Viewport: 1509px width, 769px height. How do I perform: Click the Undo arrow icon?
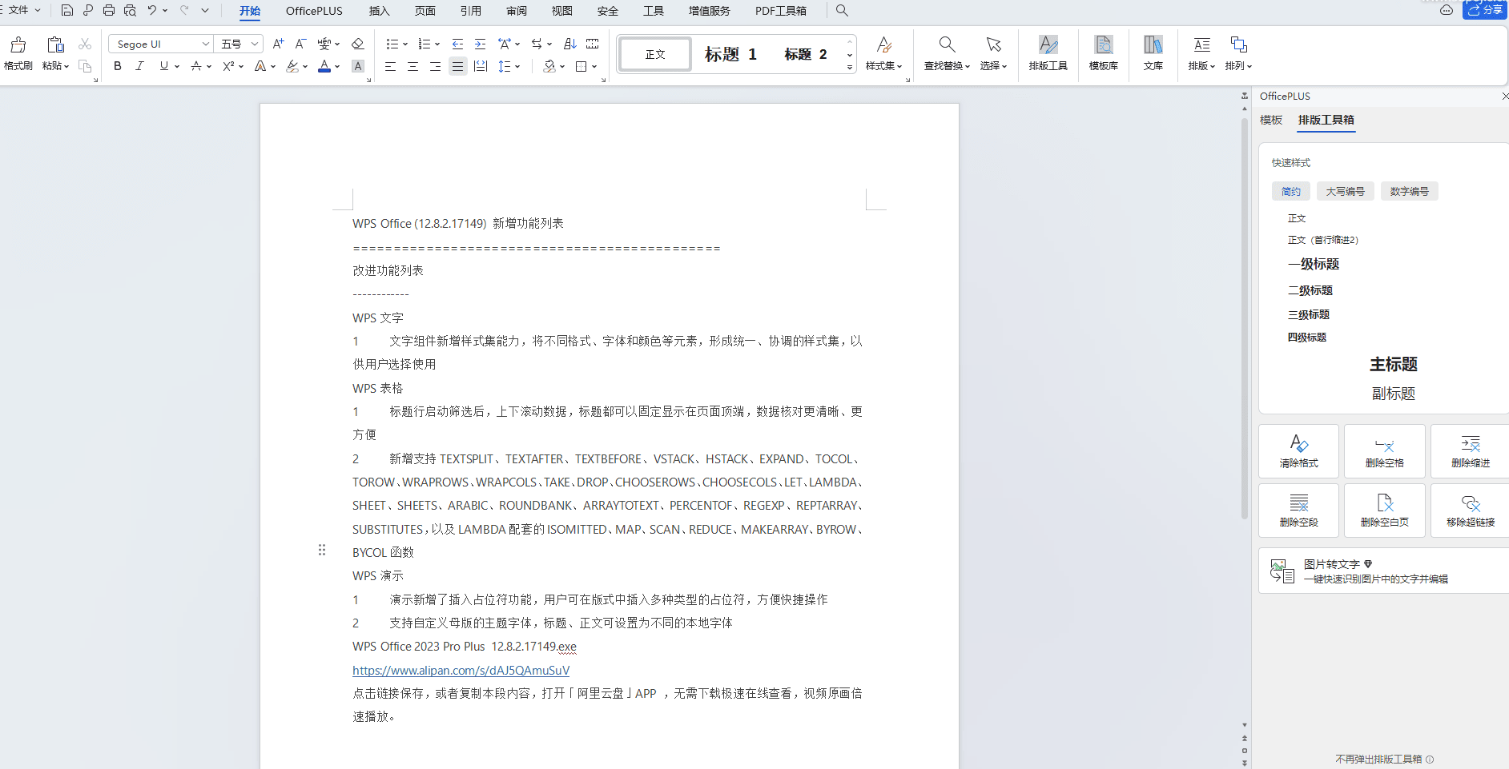tap(151, 10)
